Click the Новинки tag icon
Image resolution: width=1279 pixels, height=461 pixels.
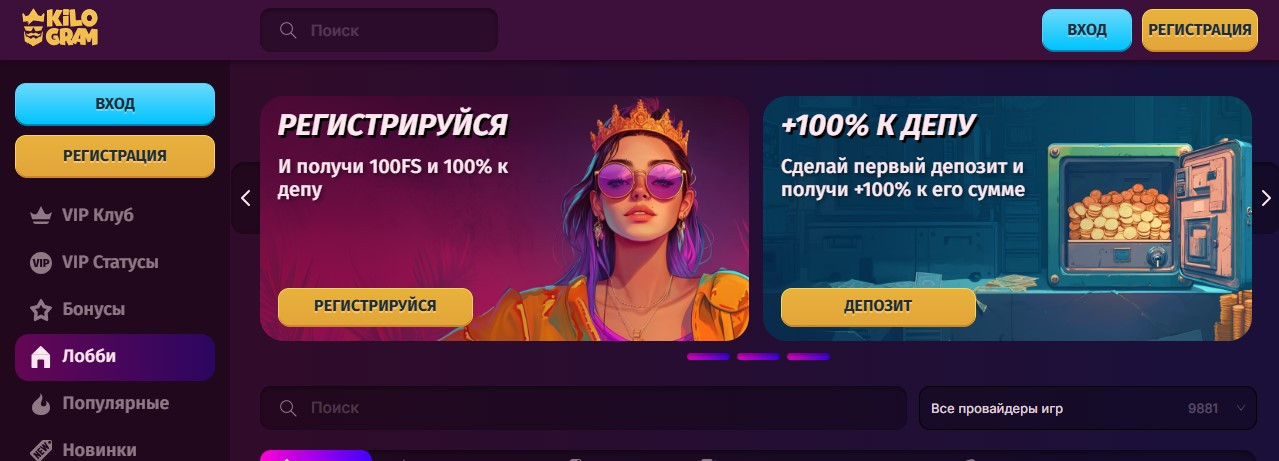[x=41, y=450]
